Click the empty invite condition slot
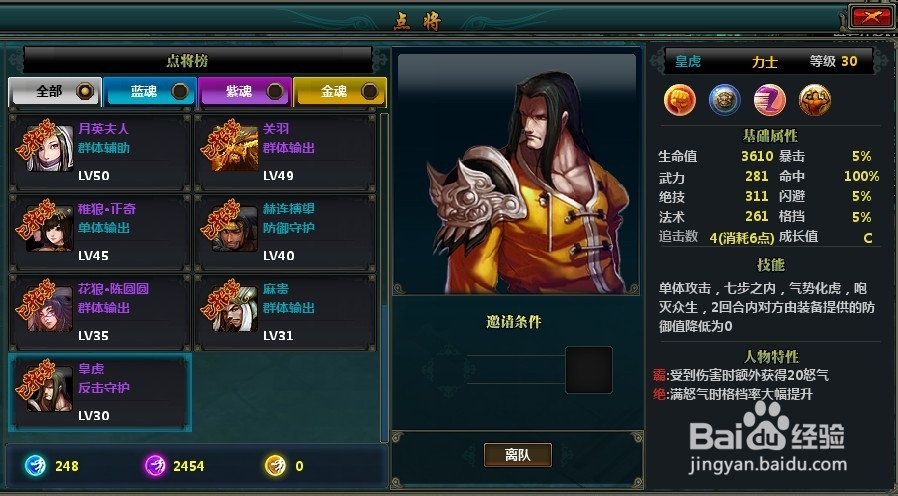898x496 pixels. coord(589,370)
